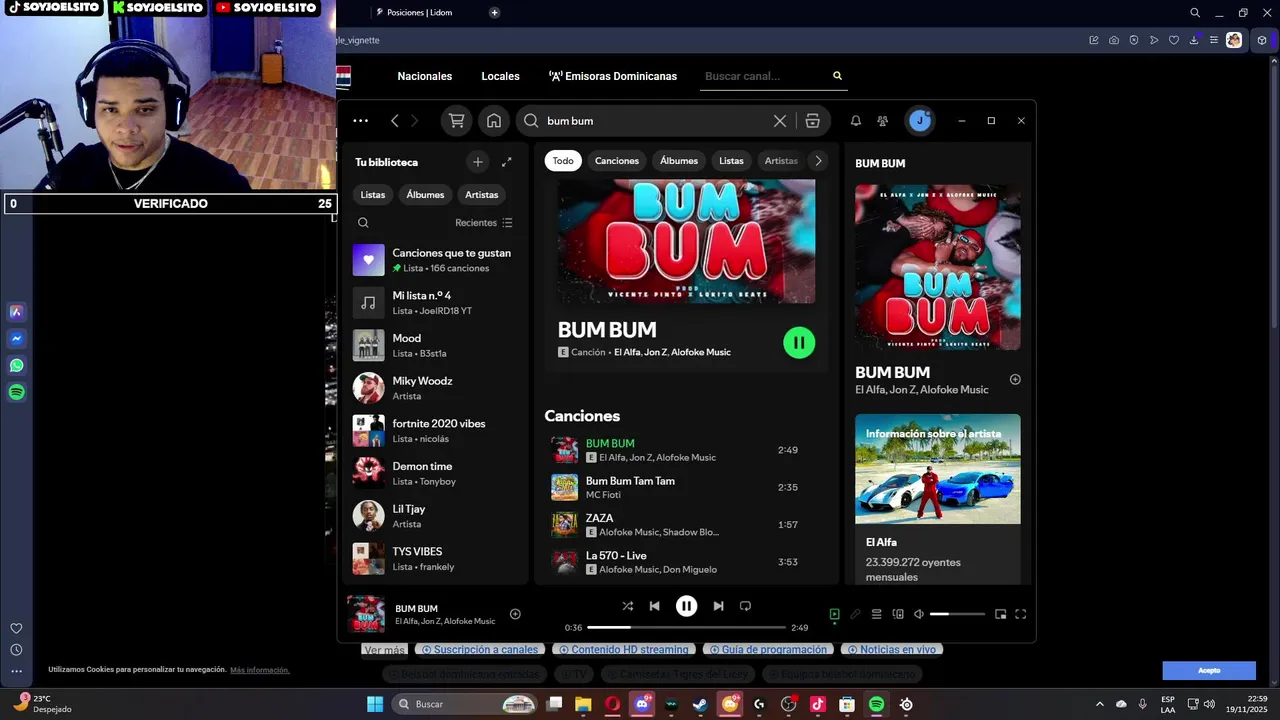
Task: Open the Windows Start menu
Action: tap(375, 704)
